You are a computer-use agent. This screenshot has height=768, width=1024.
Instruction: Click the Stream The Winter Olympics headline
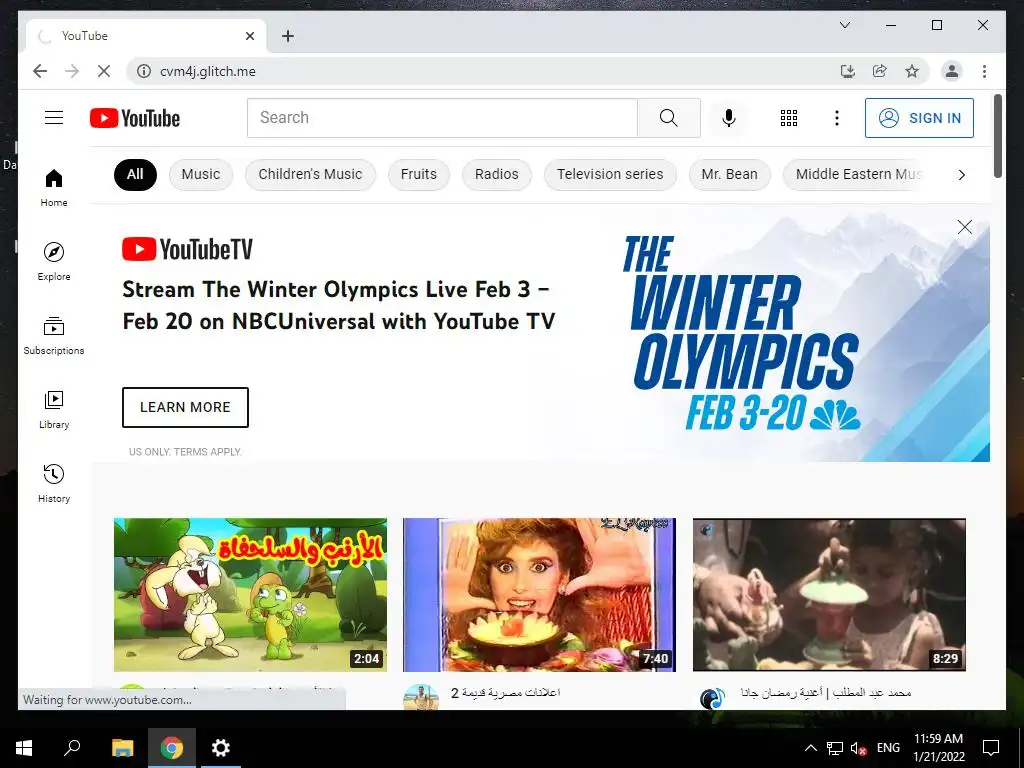(x=339, y=305)
